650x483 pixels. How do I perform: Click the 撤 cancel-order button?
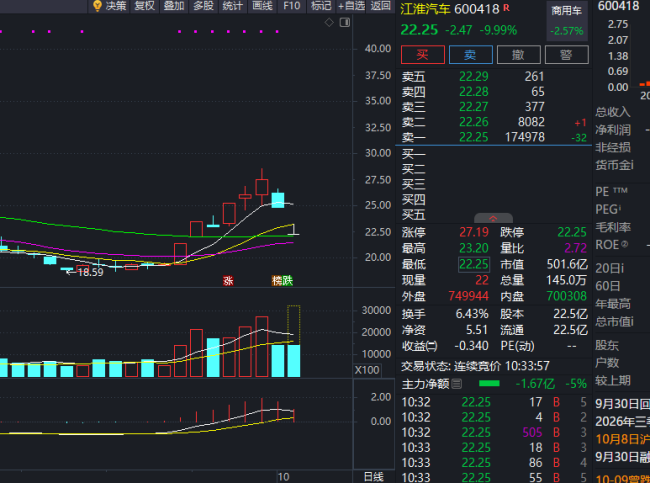(519, 54)
